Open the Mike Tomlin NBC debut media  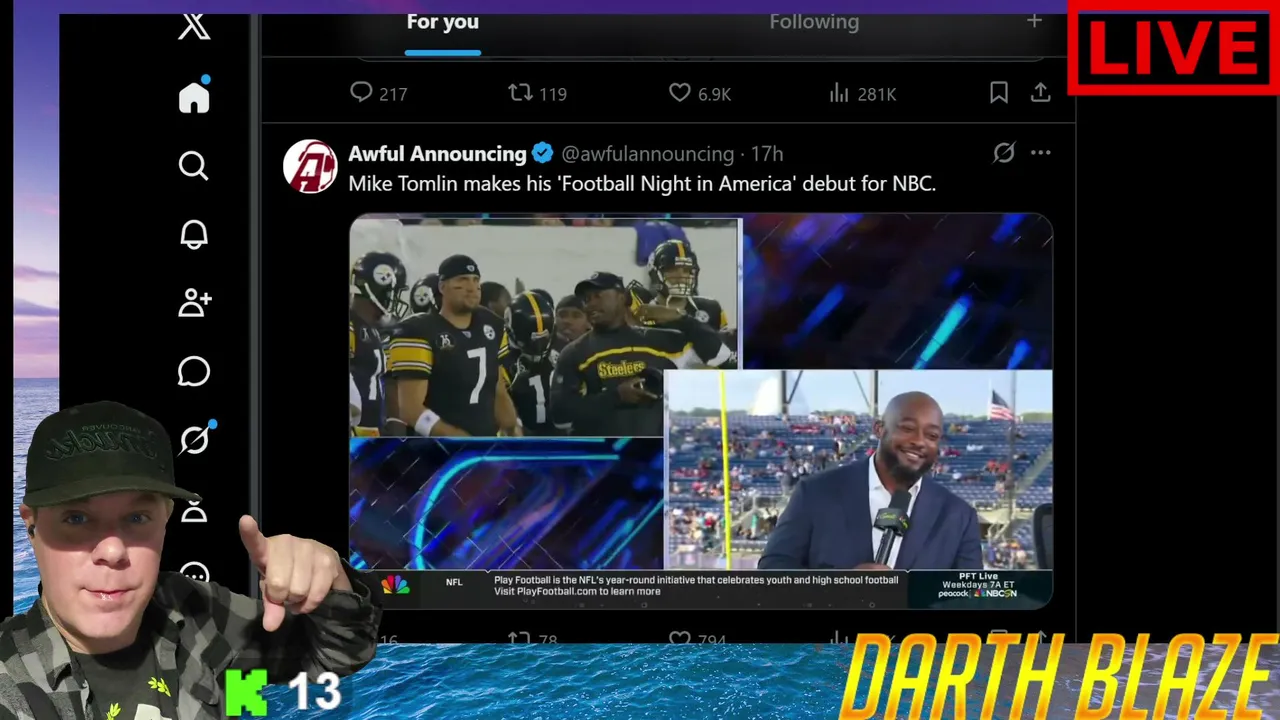(701, 411)
